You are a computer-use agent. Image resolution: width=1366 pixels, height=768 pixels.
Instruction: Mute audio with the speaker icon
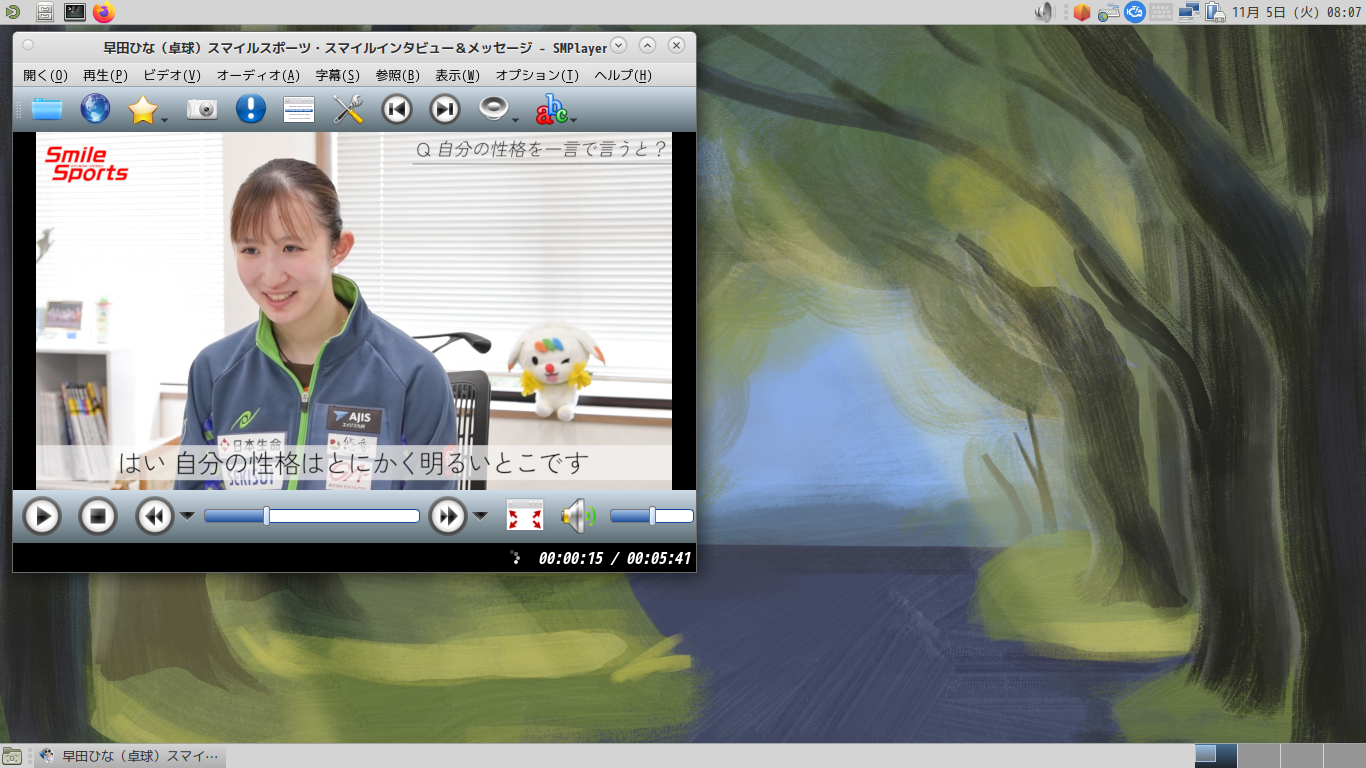[x=578, y=516]
